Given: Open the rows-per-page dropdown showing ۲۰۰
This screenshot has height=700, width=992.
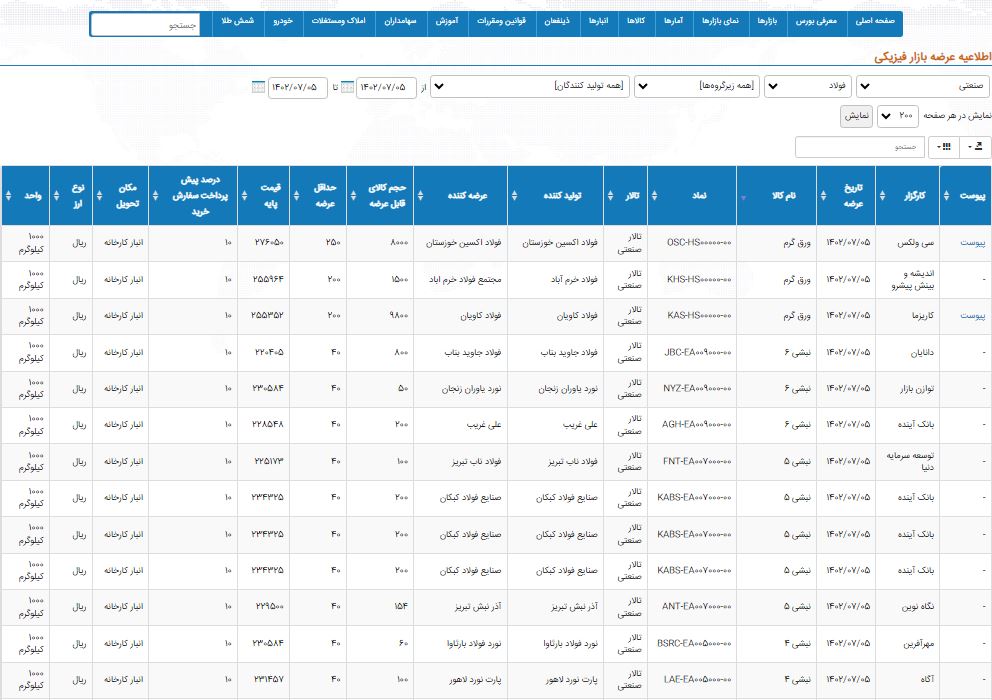Looking at the screenshot, I should 898,116.
